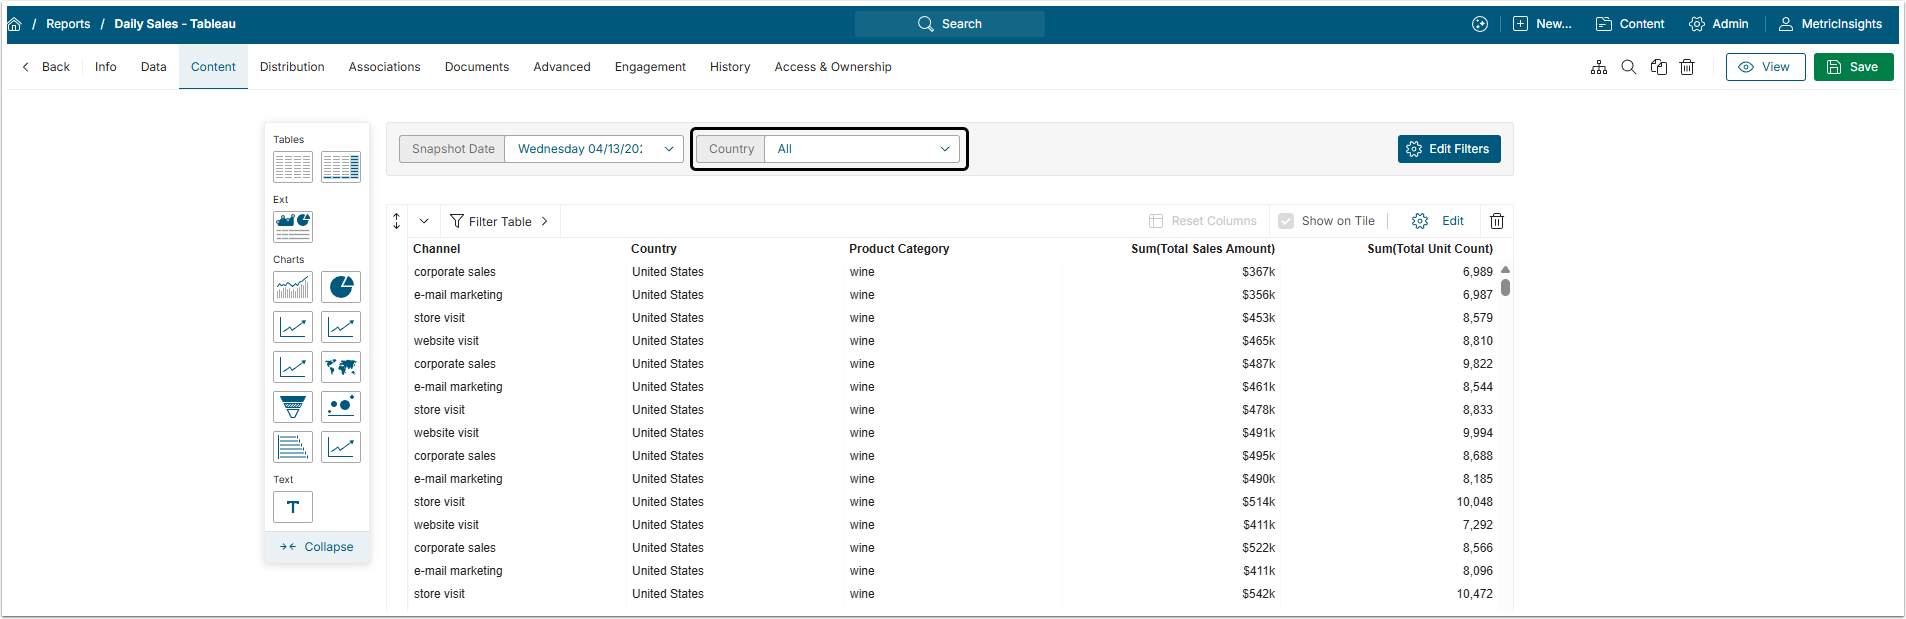Click the AI sparkle icon in header
1906x619 pixels.
pos(1480,24)
